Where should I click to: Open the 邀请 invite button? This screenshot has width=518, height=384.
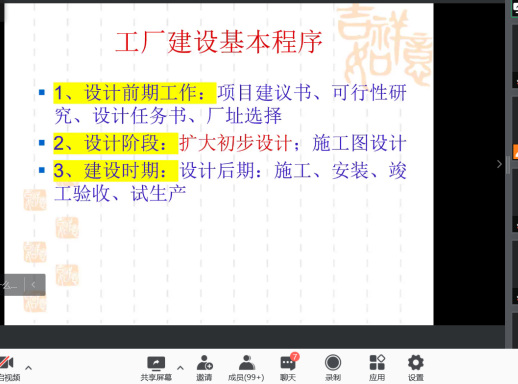pyautogui.click(x=204, y=368)
